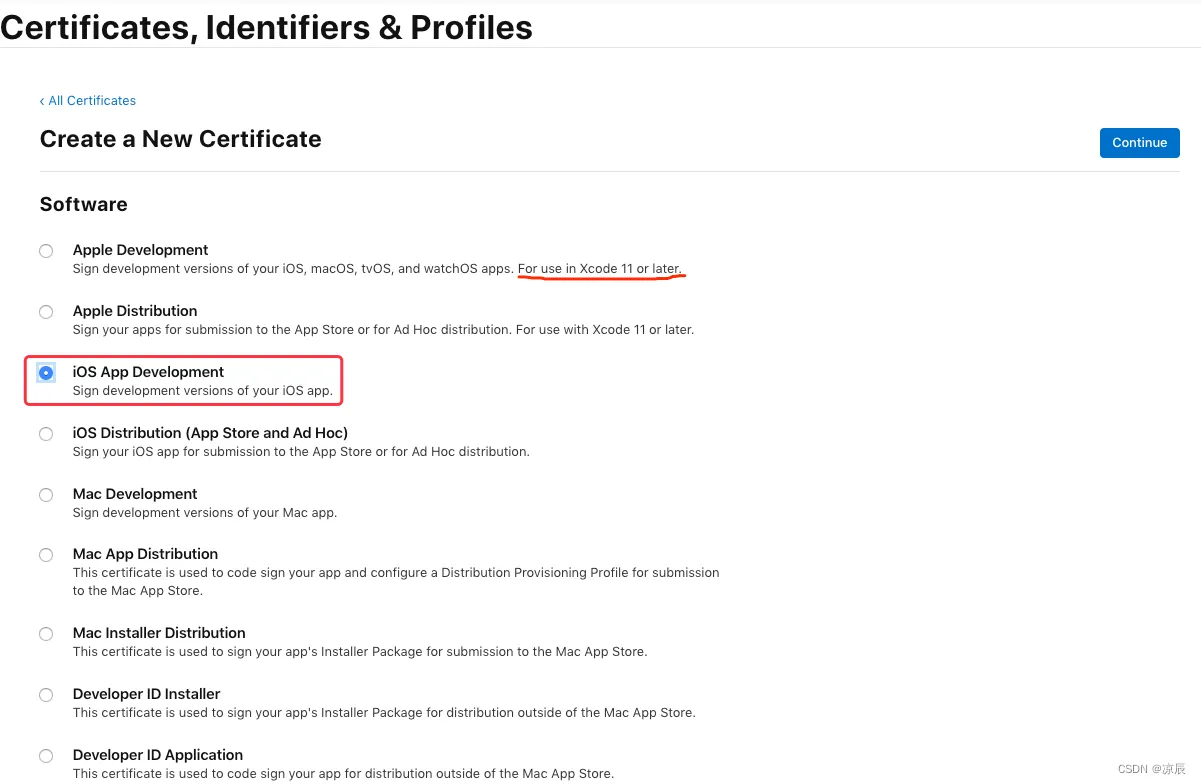This screenshot has width=1201, height=784.
Task: Click the Certificates, Identifiers & Profiles heading
Action: (266, 27)
